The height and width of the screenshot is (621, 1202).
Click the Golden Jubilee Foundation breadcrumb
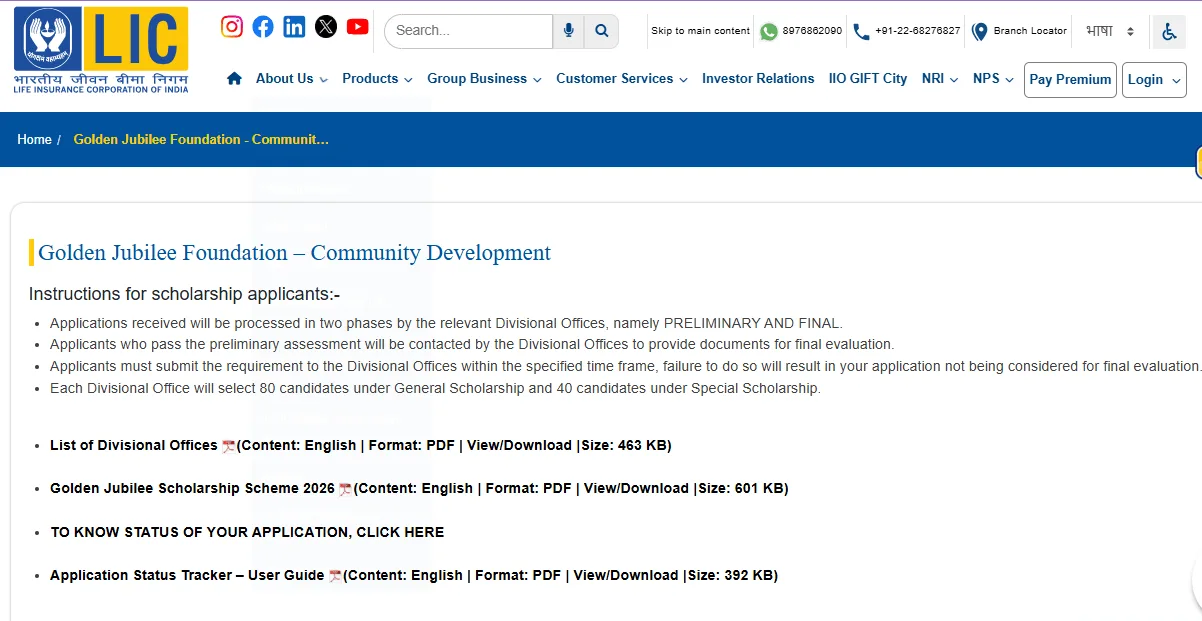201,139
